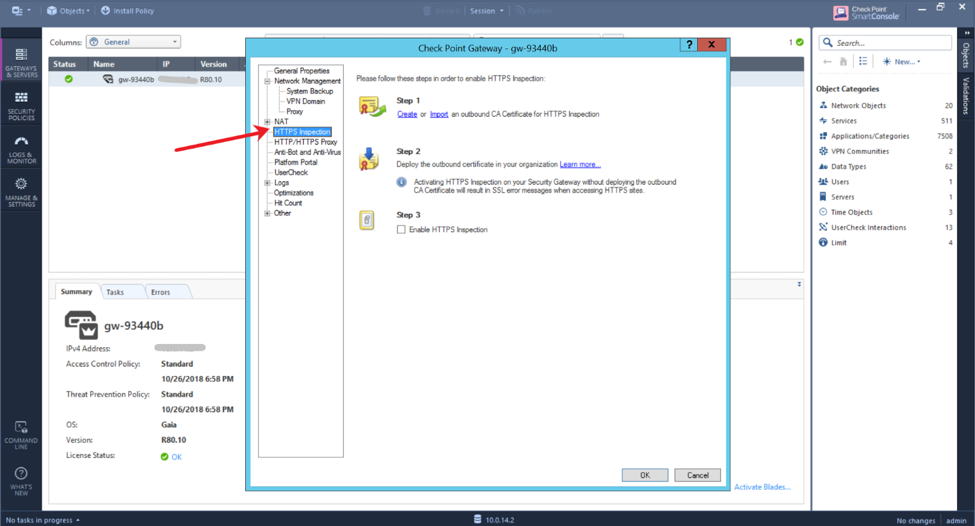Viewport: 975px width, 526px height.
Task: Select Hit Count tree item
Action: coord(288,203)
